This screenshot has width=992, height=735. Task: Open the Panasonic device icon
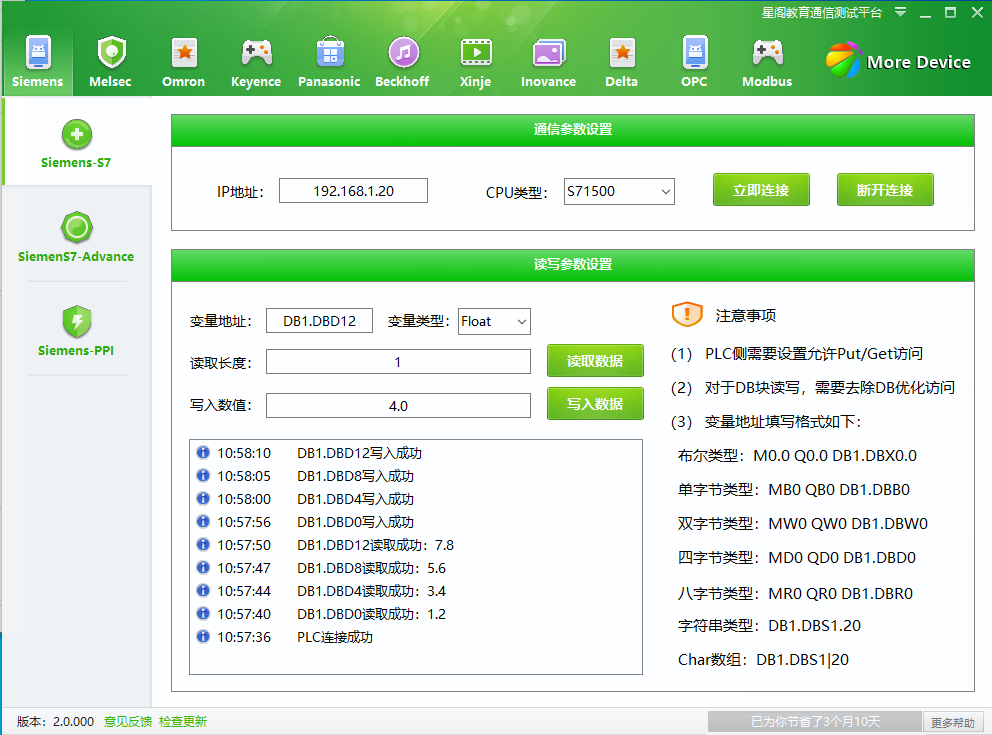pyautogui.click(x=330, y=53)
